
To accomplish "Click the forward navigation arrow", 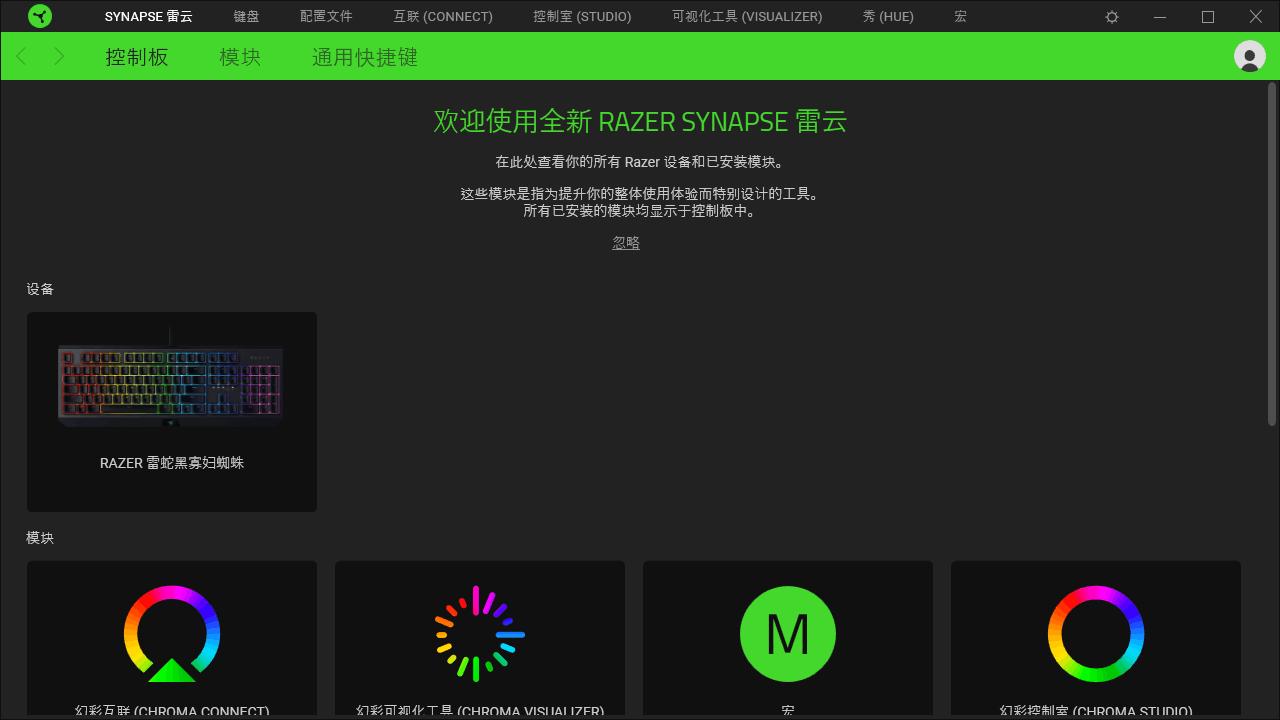I will pyautogui.click(x=59, y=56).
